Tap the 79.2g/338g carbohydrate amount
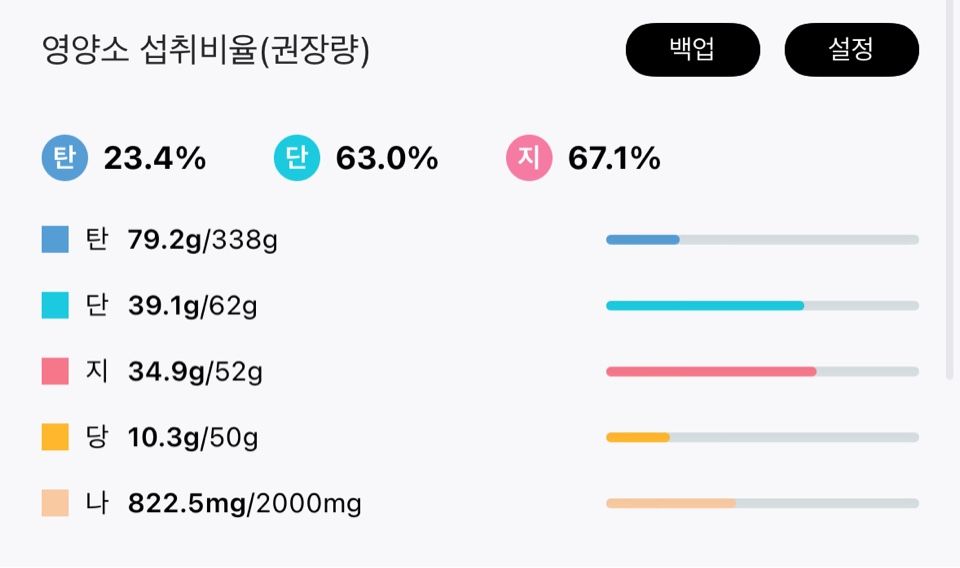This screenshot has width=960, height=568. point(203,240)
